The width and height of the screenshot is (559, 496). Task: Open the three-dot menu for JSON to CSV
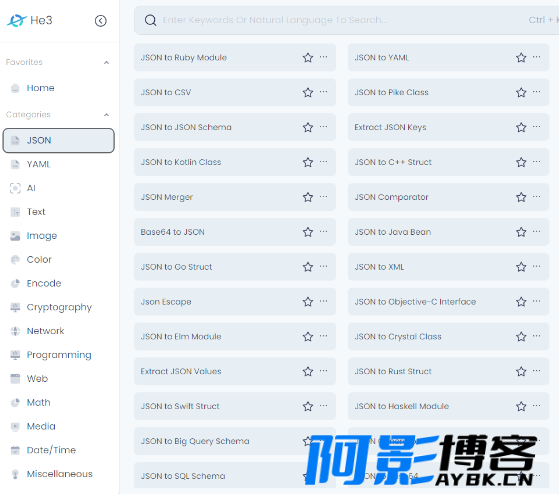click(x=323, y=92)
